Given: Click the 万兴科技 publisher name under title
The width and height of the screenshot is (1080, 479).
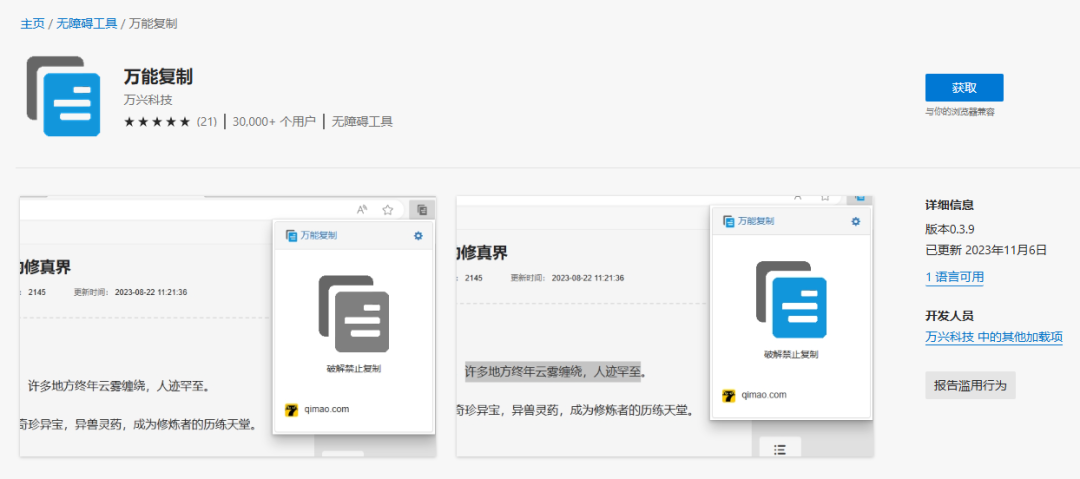Looking at the screenshot, I should tap(148, 100).
